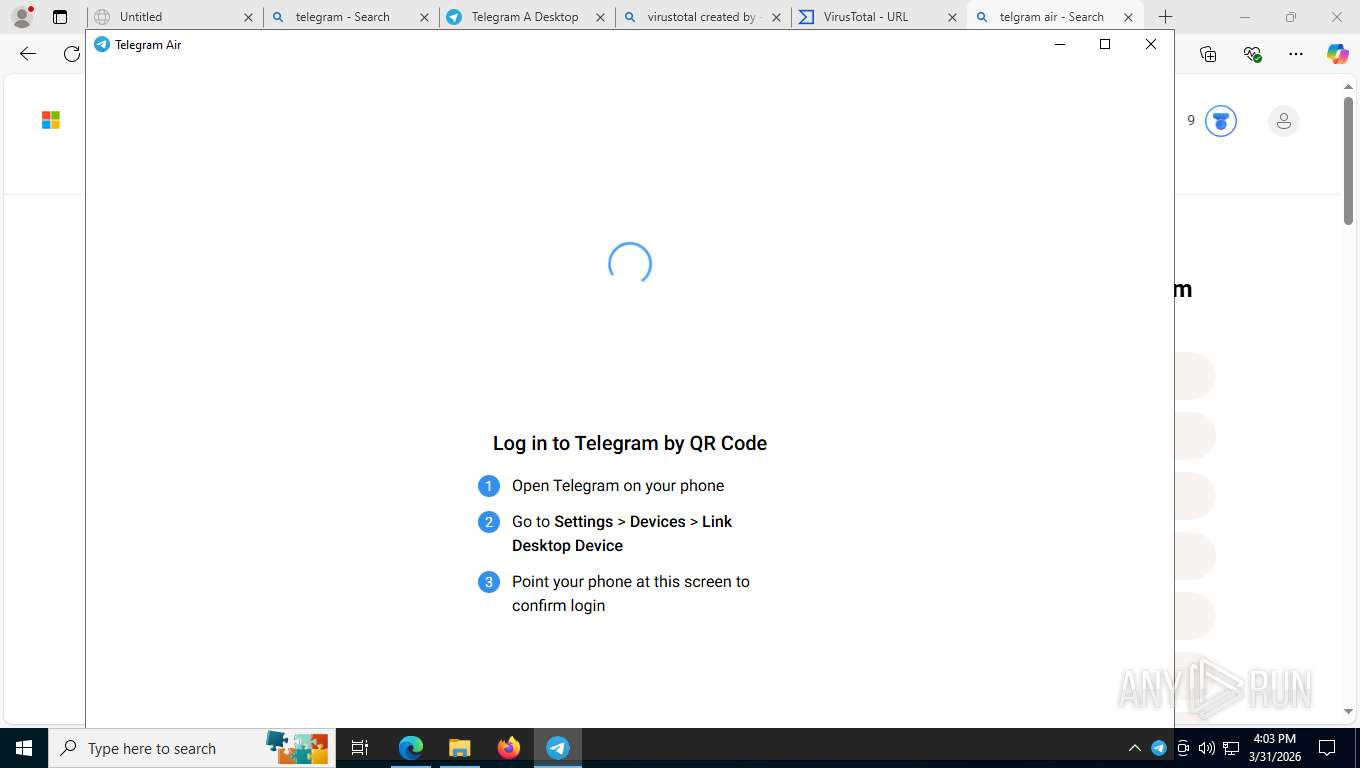This screenshot has width=1360, height=768.
Task: Go back in the Edge browser
Action: point(28,54)
